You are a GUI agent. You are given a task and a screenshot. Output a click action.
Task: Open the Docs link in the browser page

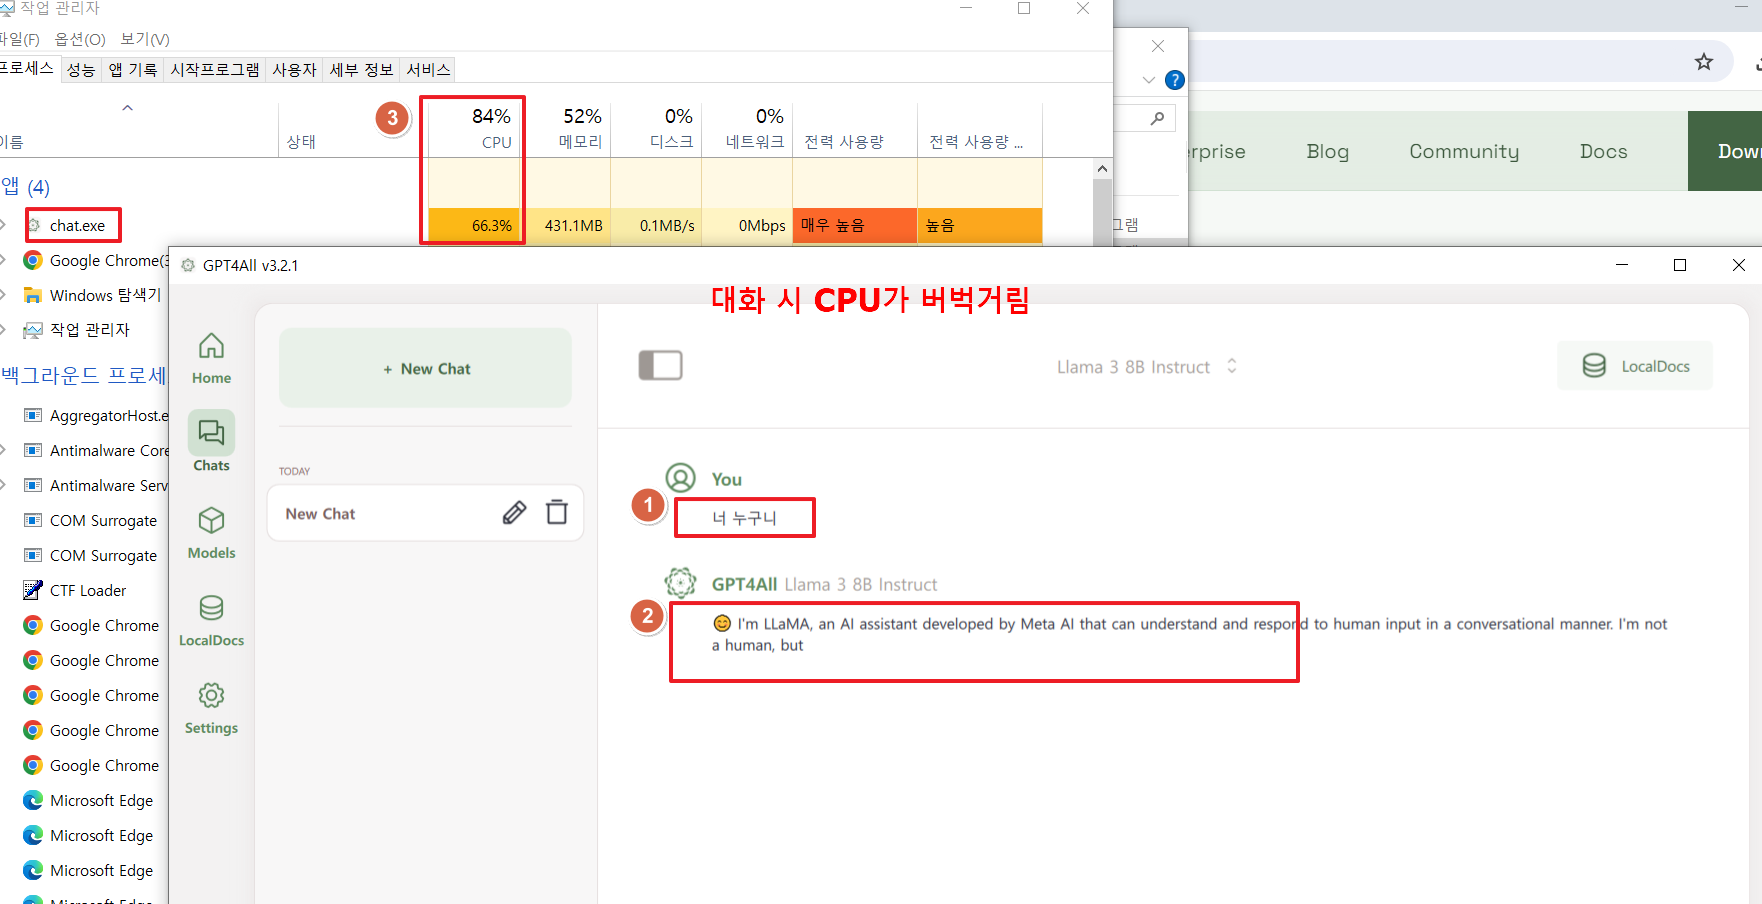[x=1603, y=151]
